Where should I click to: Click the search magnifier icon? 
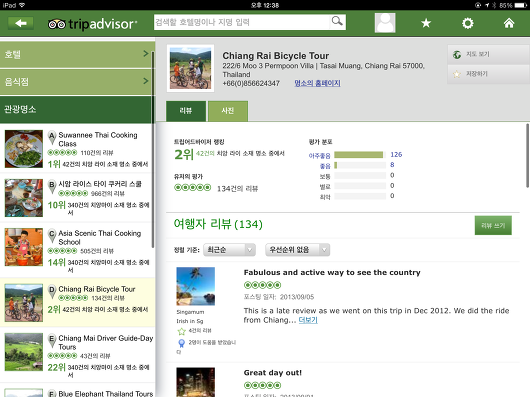[x=337, y=21]
